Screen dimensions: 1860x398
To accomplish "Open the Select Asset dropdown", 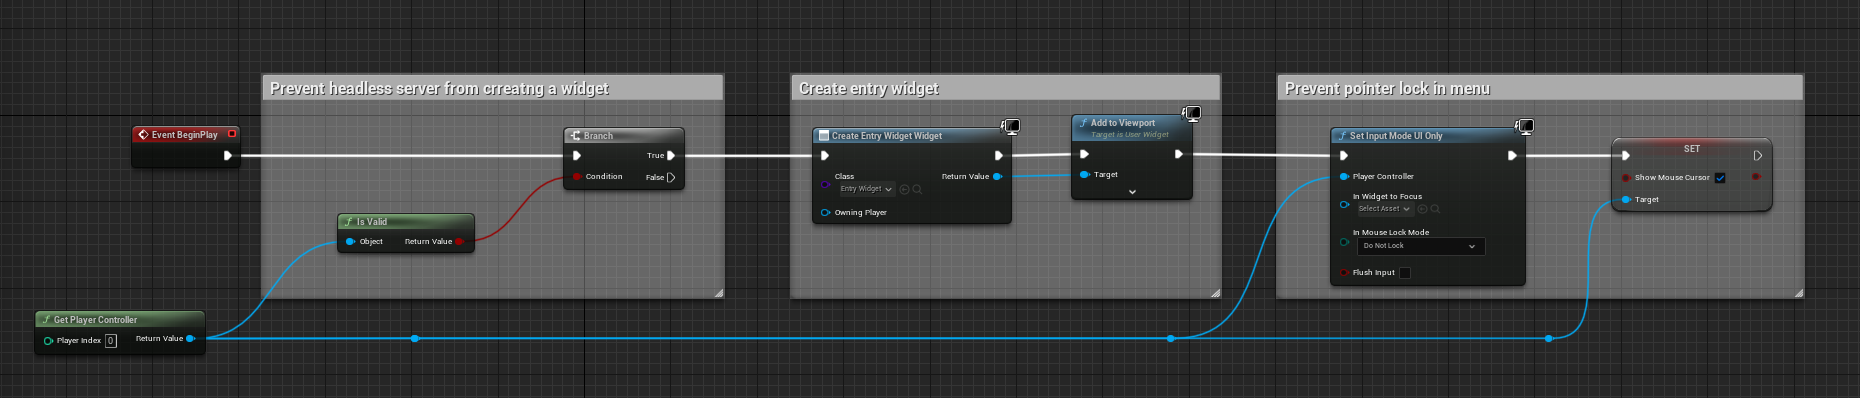I will (x=1385, y=209).
